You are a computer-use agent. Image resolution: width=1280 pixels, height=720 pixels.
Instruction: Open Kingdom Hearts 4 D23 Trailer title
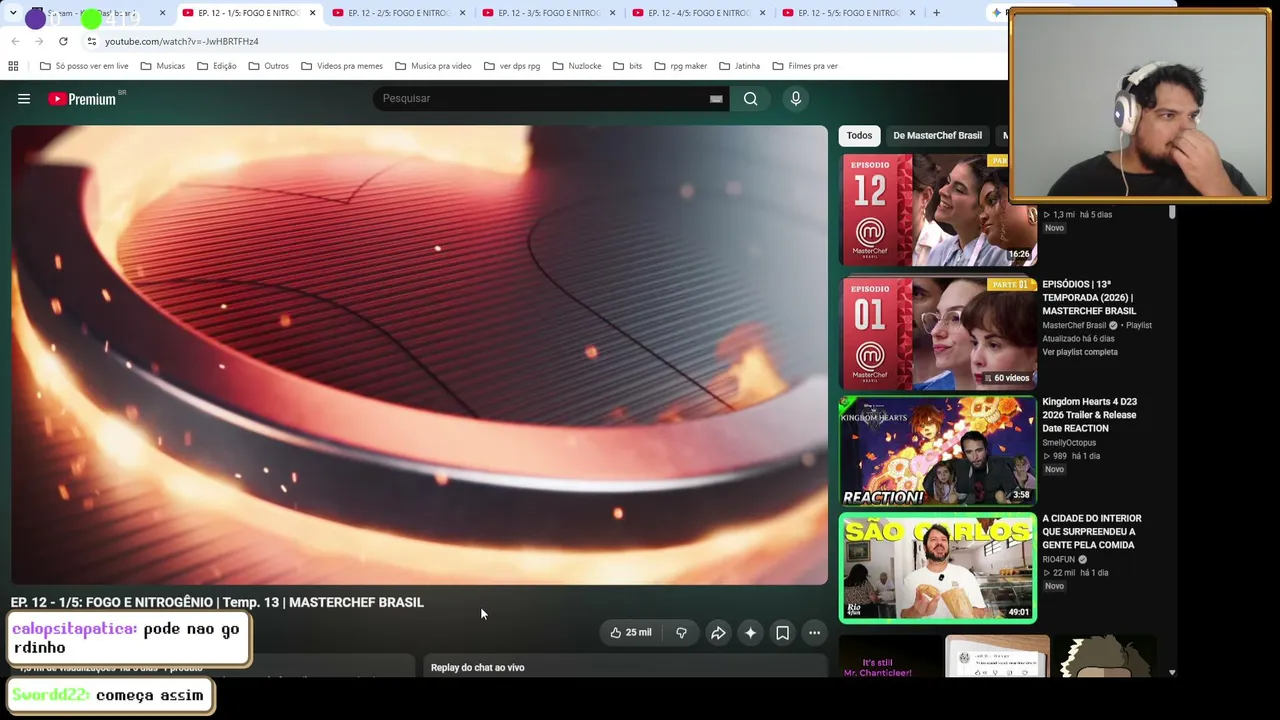click(x=1090, y=415)
